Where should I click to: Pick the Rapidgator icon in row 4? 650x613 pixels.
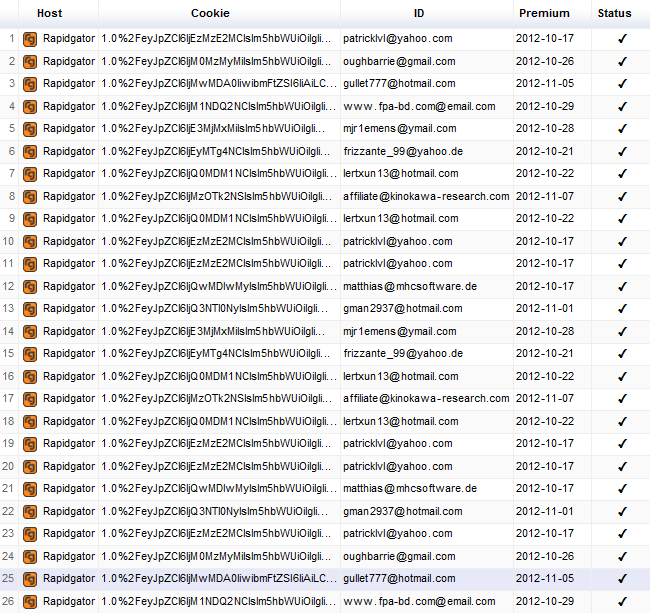(30, 107)
